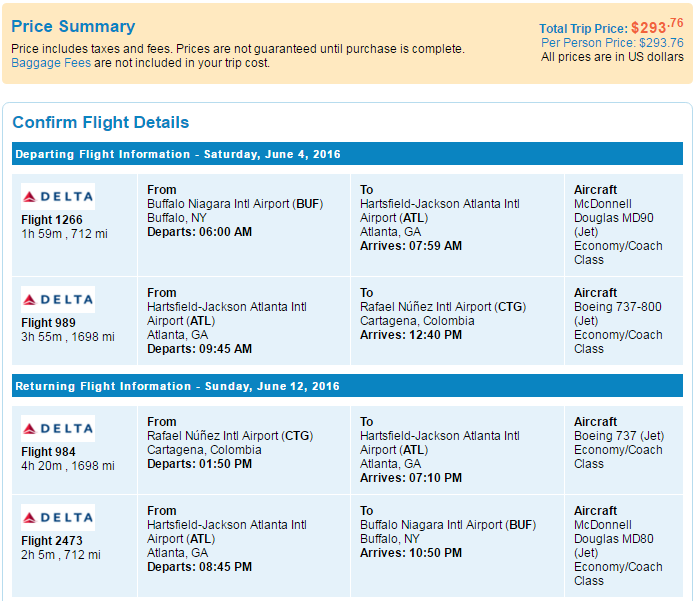The image size is (697, 601).
Task: Click Arrives 12:40 PM in Cartagena
Action: 411,335
